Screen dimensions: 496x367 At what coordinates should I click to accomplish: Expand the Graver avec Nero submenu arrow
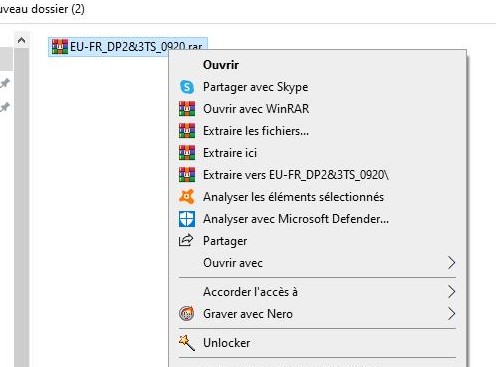tap(451, 314)
